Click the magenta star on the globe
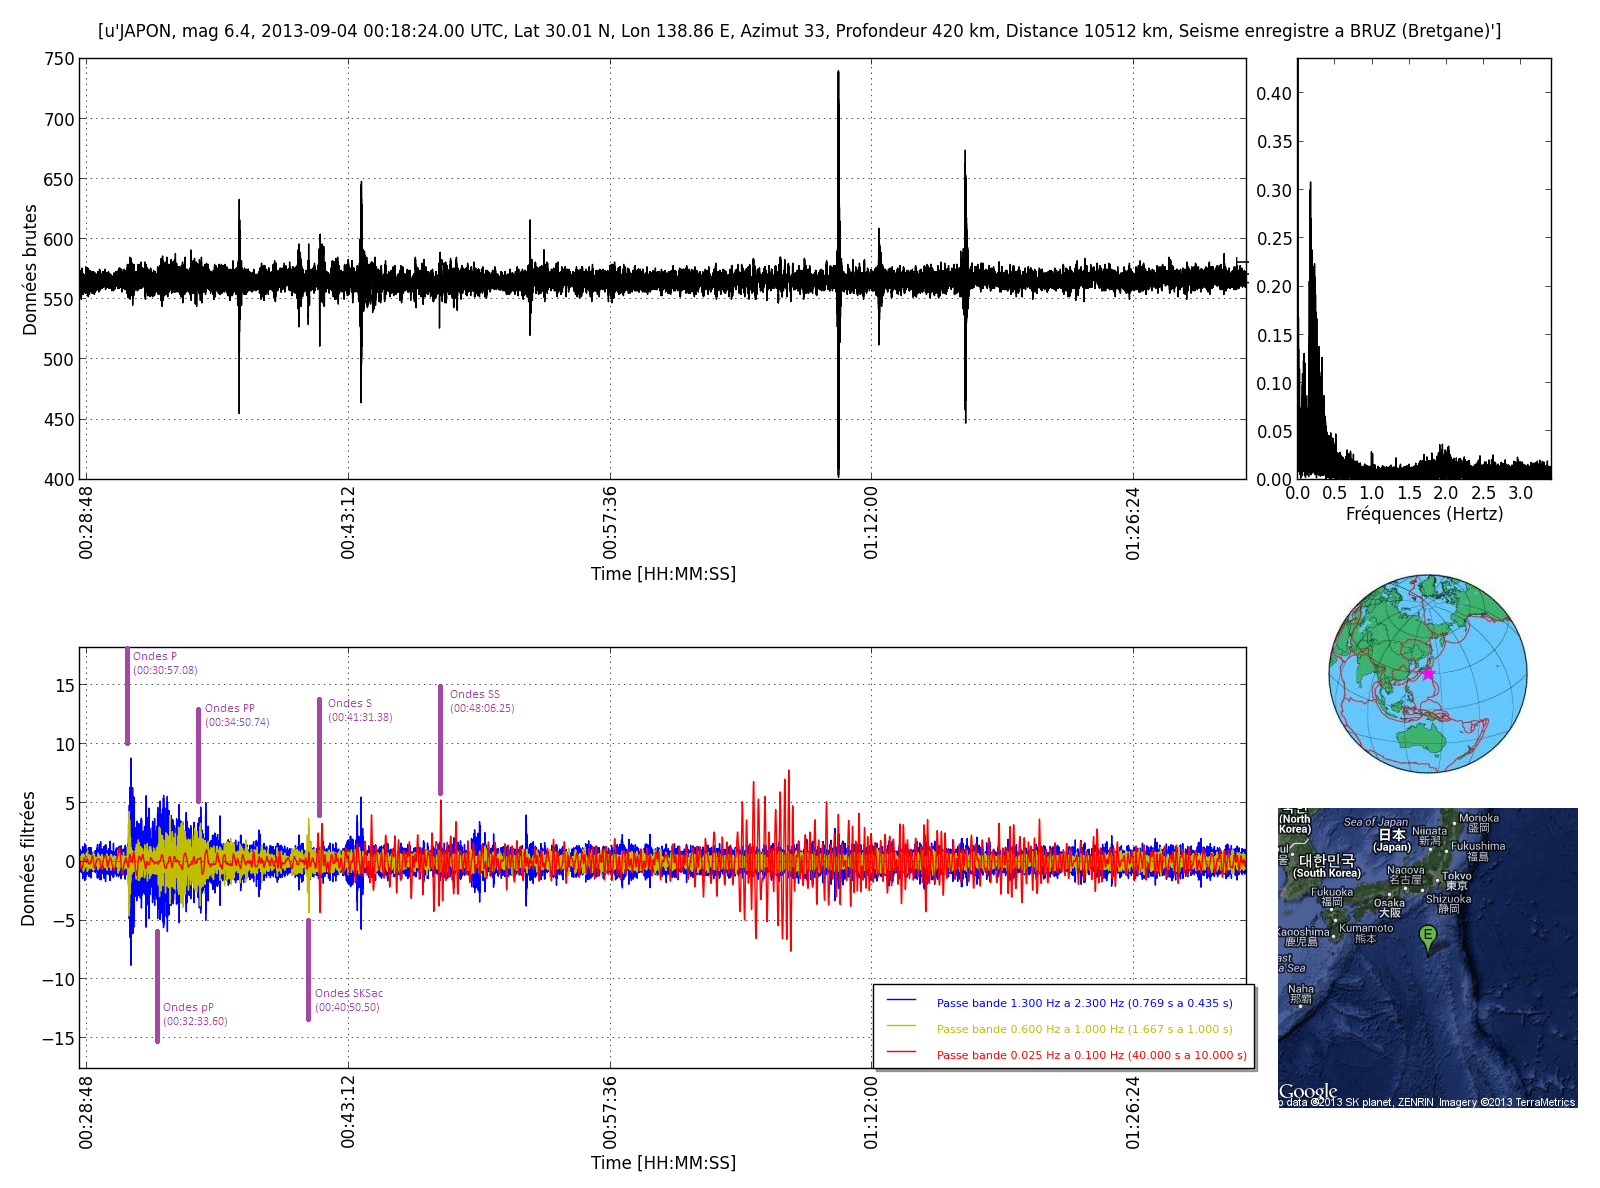 1428,673
